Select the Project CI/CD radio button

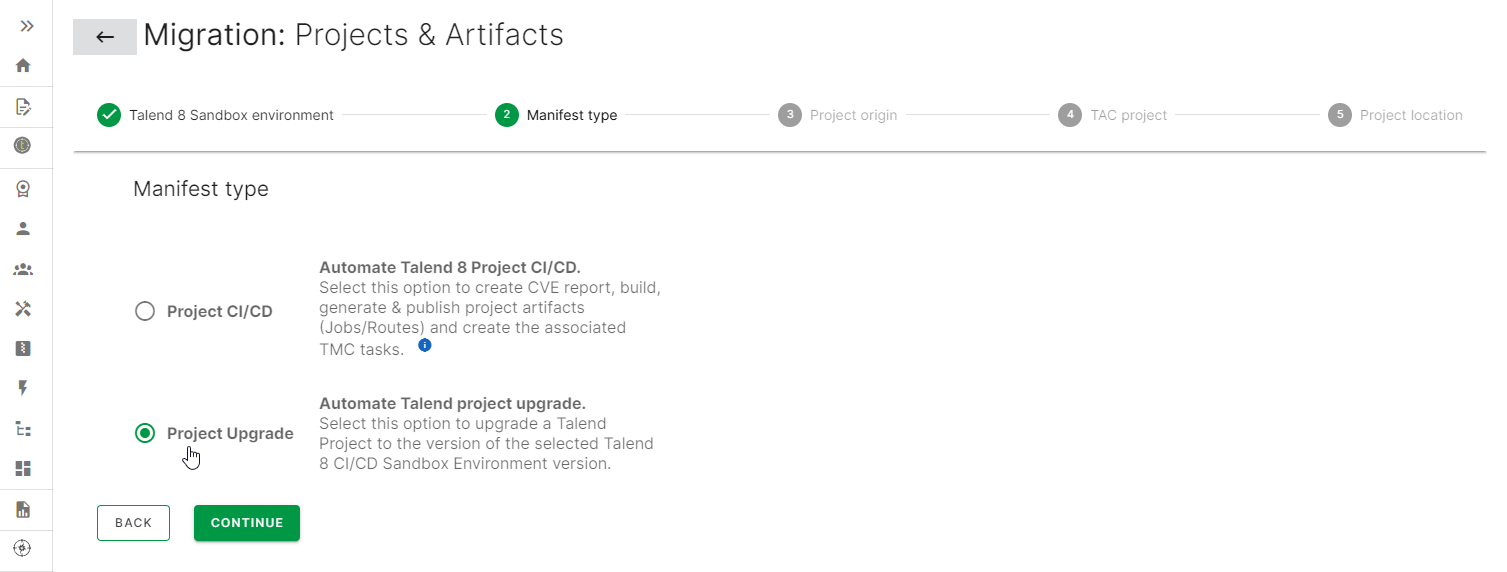(x=145, y=311)
